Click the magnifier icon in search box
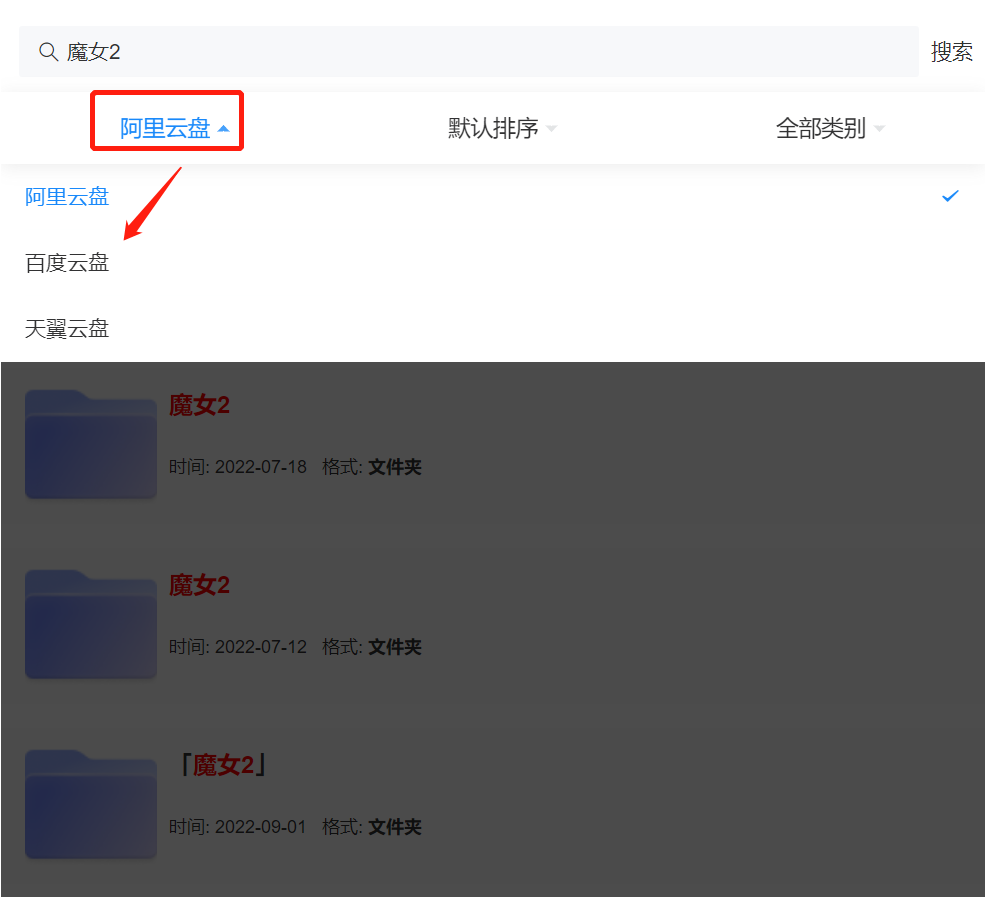The image size is (985, 897). coord(48,52)
